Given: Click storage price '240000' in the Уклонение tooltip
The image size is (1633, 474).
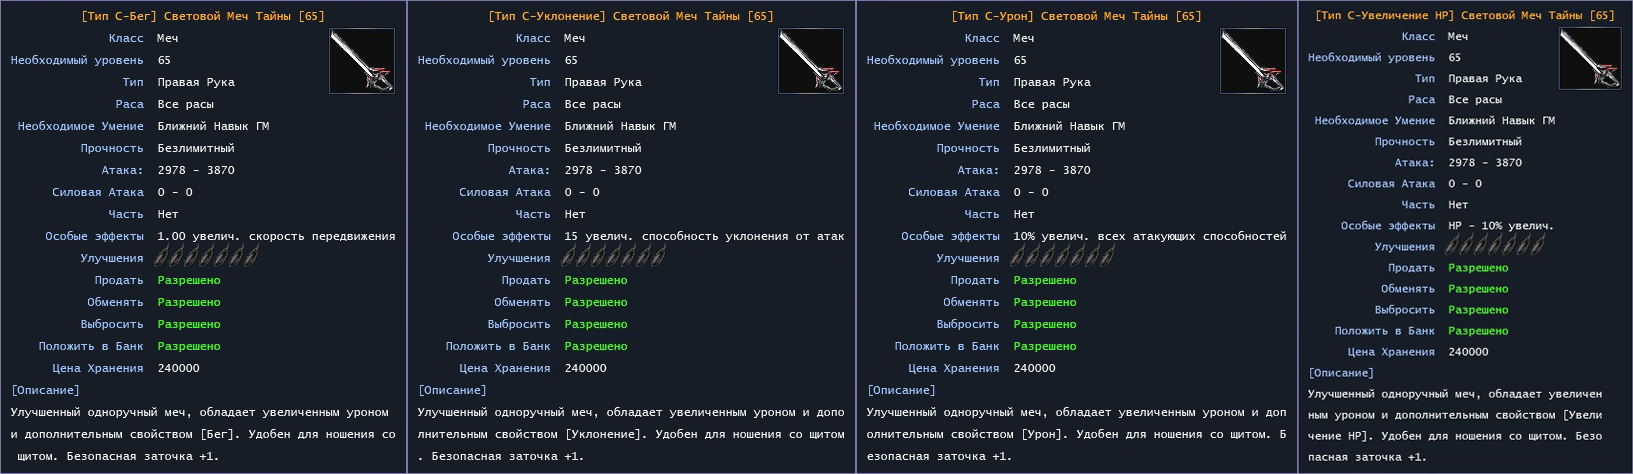Looking at the screenshot, I should point(586,368).
